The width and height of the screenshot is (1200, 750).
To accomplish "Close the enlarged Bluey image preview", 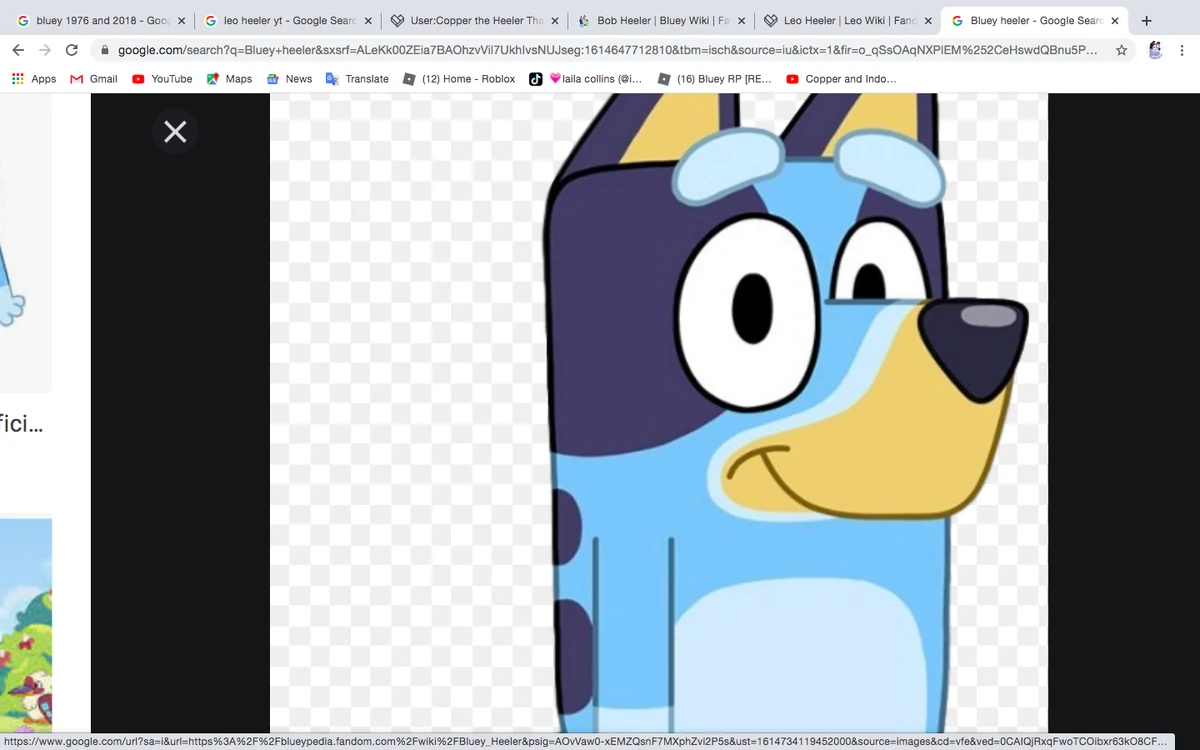I will click(x=175, y=131).
